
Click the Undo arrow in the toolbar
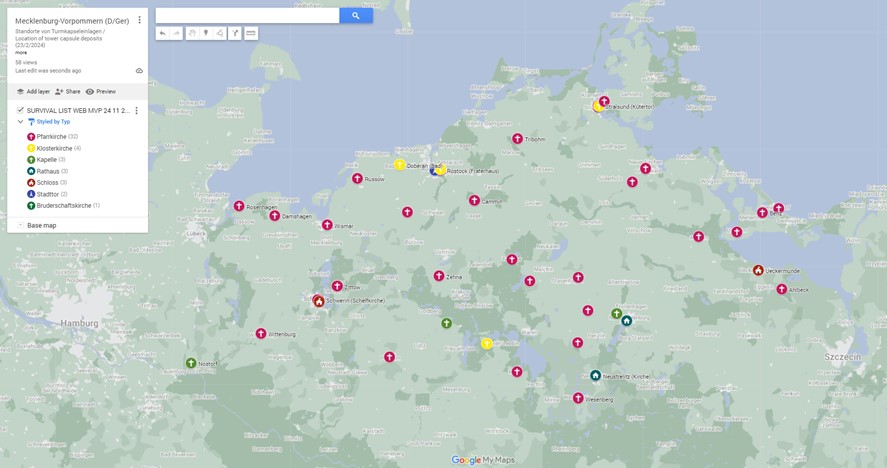163,33
